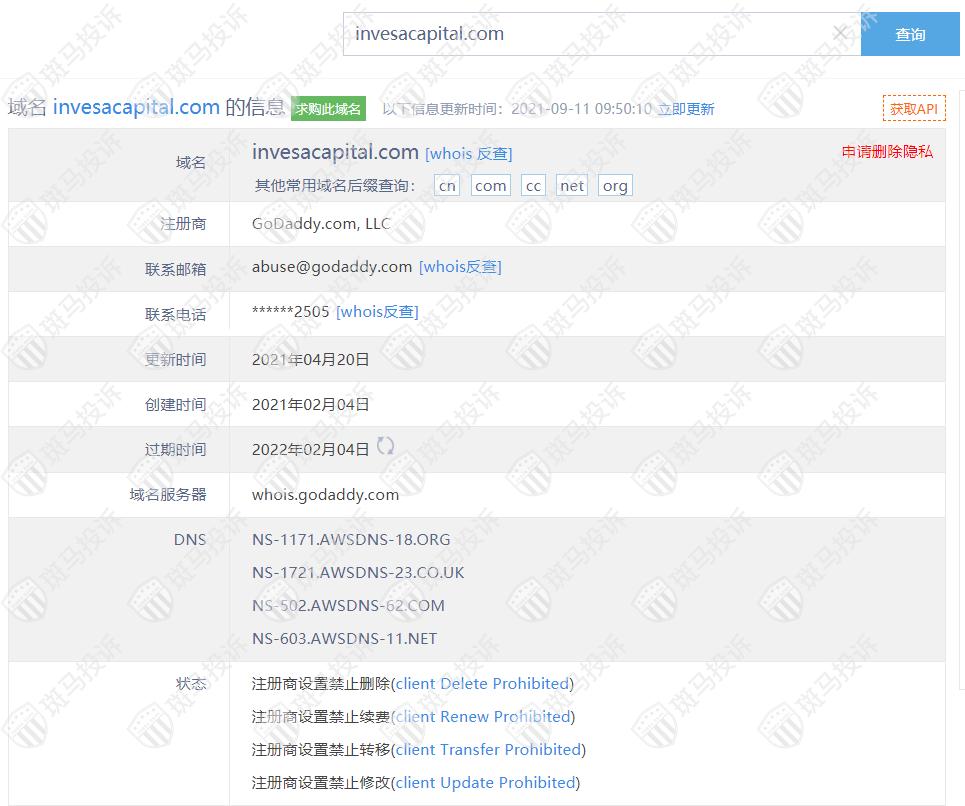The image size is (965, 806).
Task: Open whois 反查 next to domain name
Action: [468, 154]
